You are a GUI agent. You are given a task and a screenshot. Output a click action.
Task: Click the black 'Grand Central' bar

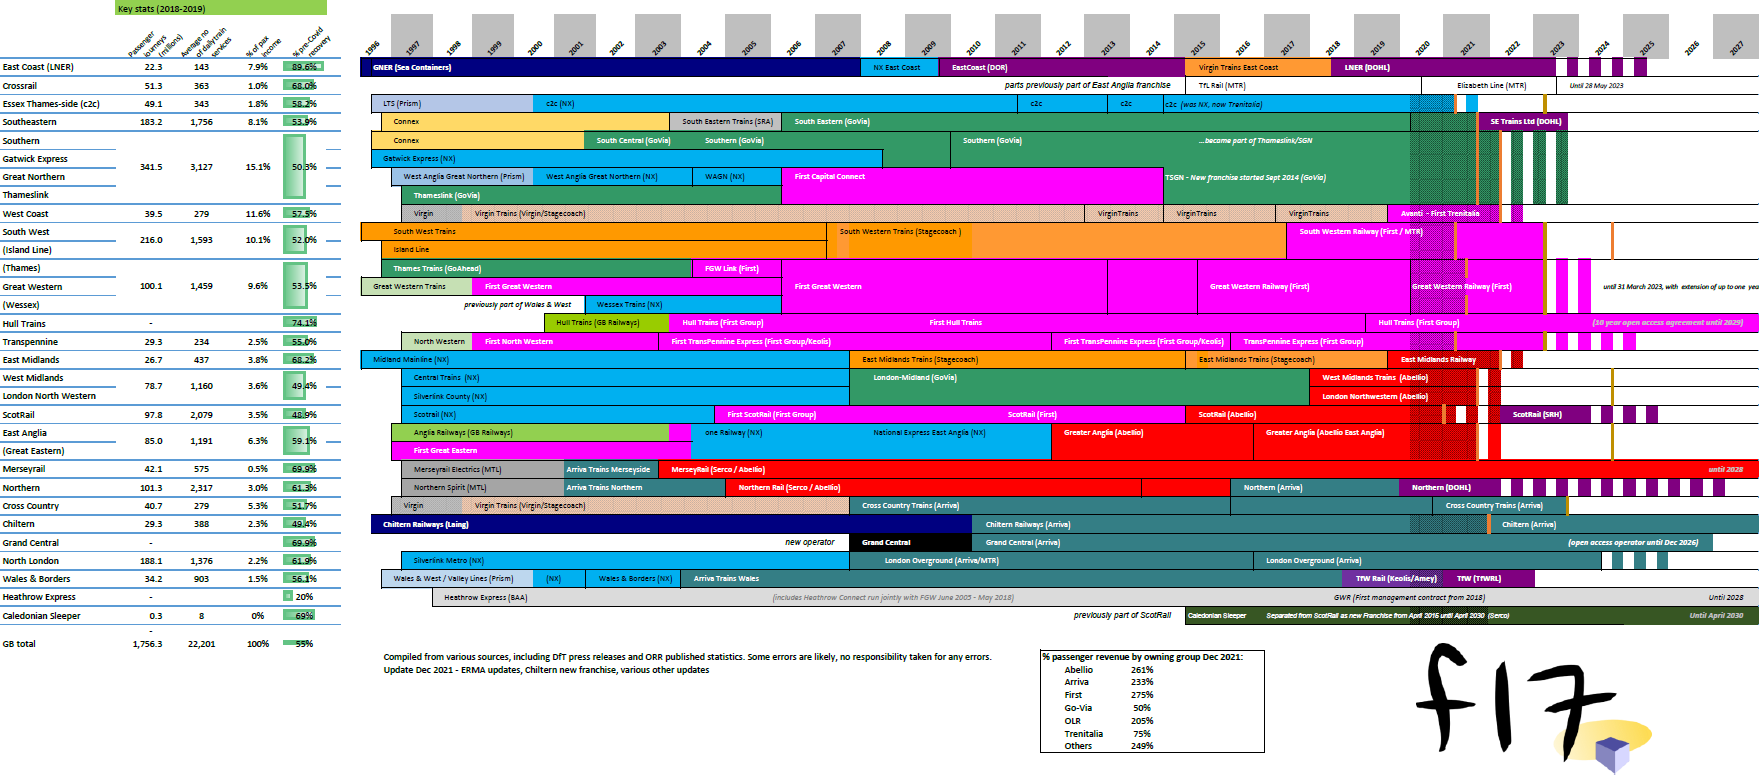[x=911, y=543]
